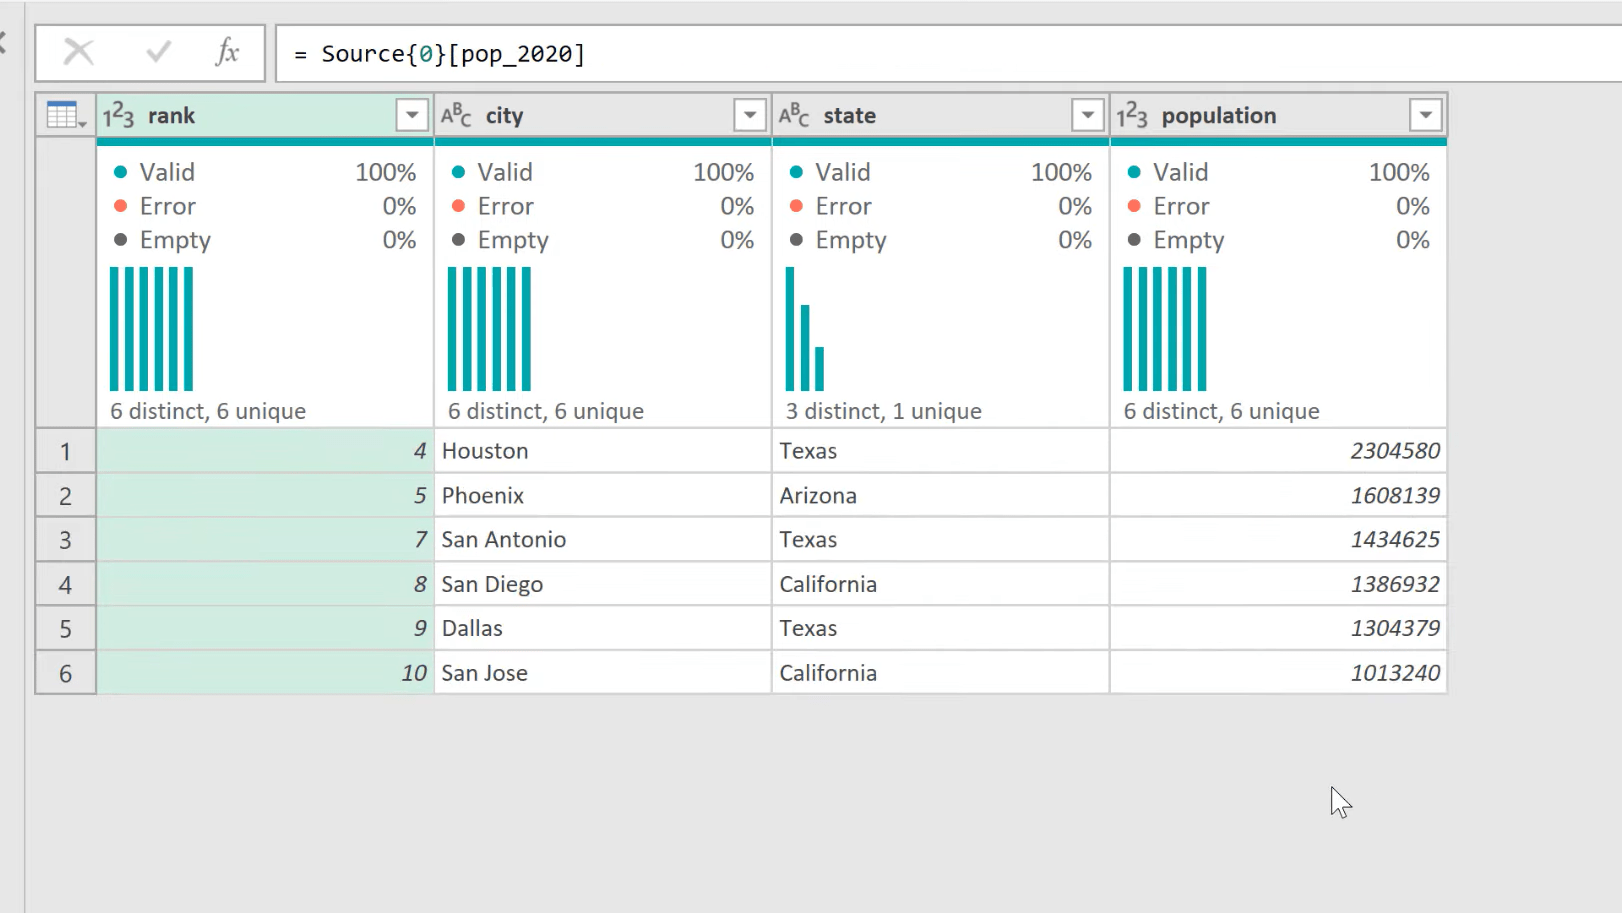Viewport: 1622px width, 913px height.
Task: Open rank column filter dropdown
Action: [412, 115]
